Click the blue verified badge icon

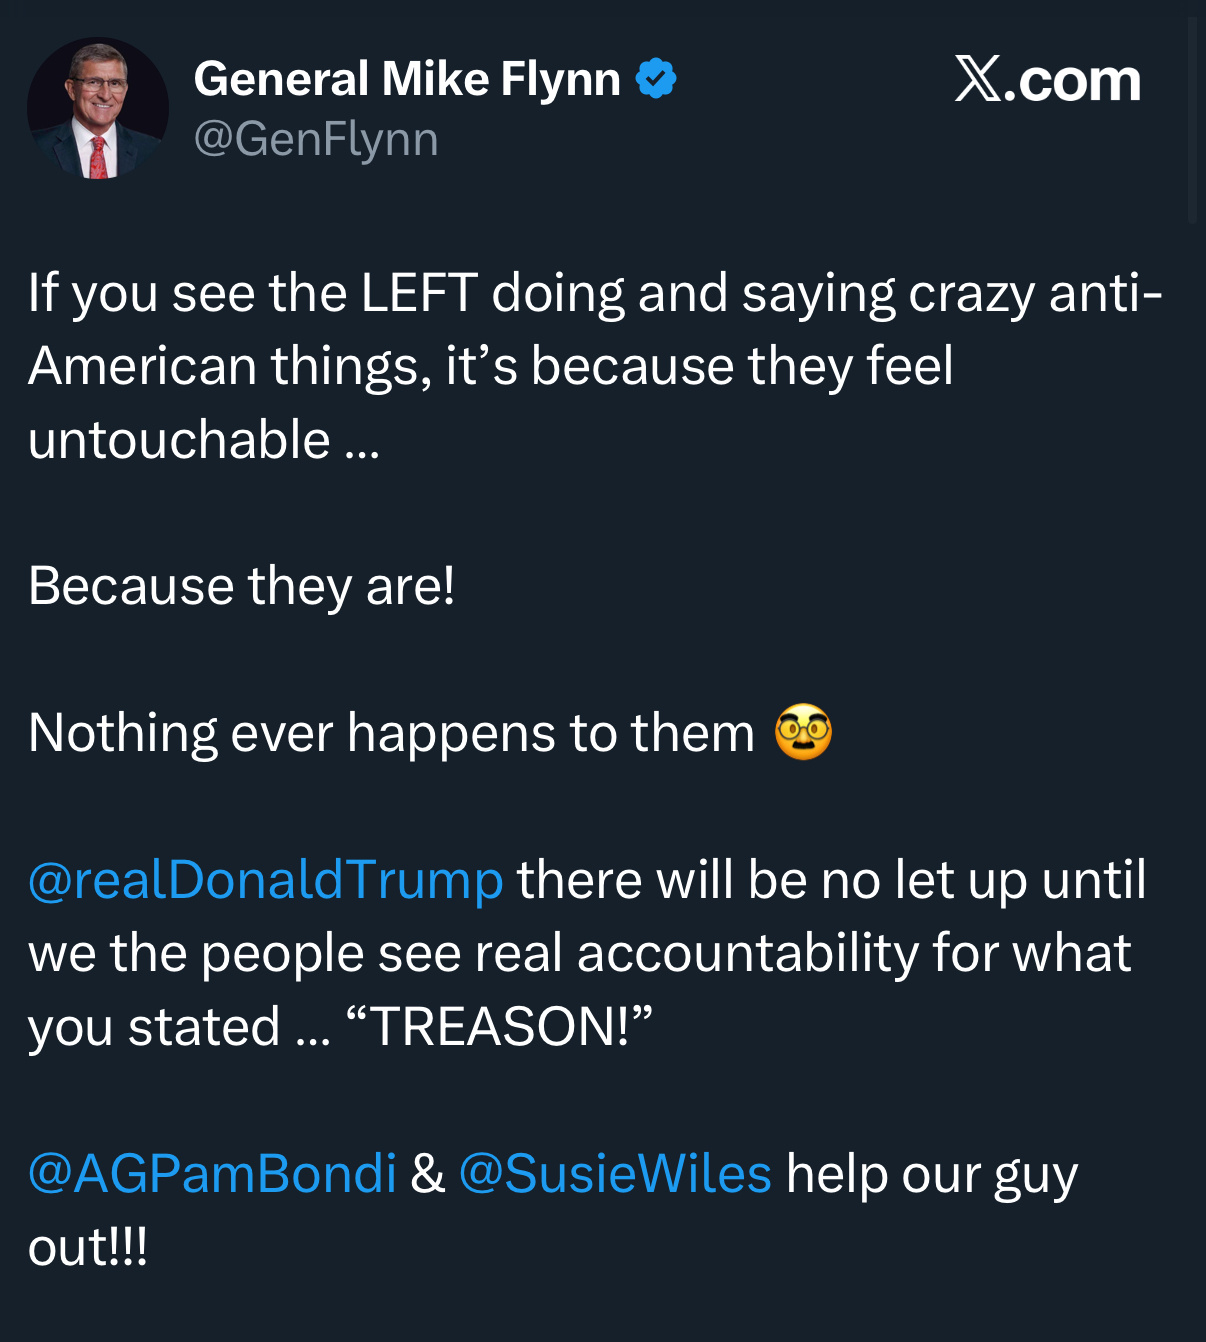click(x=656, y=79)
